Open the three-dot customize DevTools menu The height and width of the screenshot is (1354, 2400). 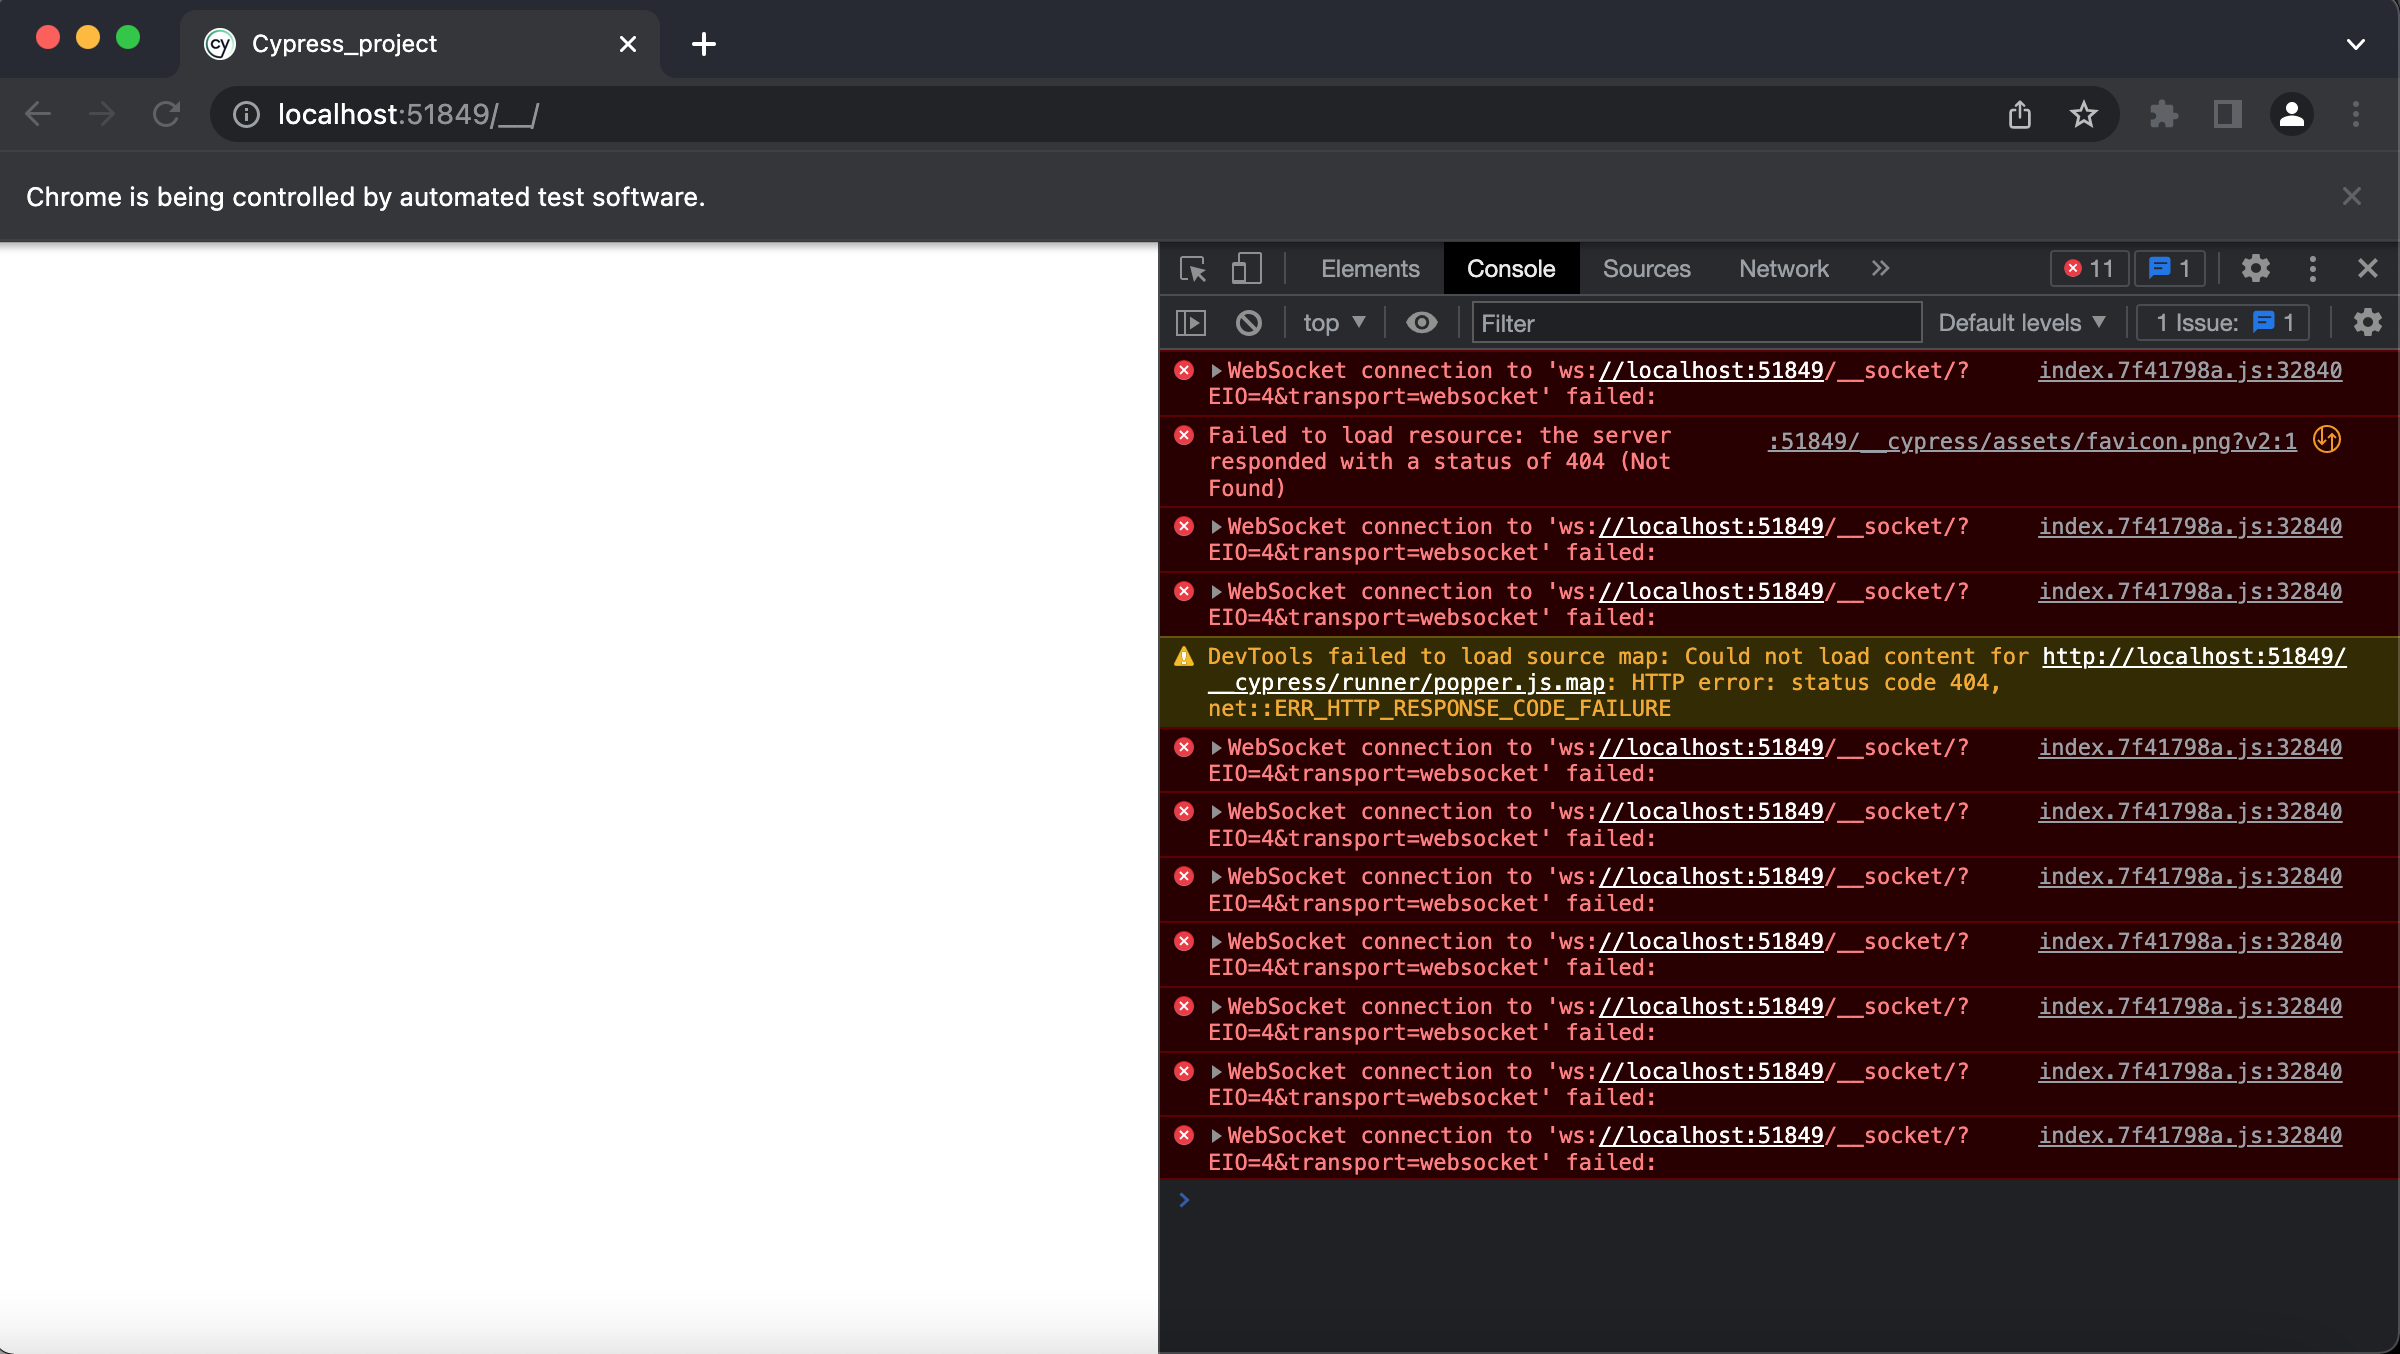coord(2312,268)
